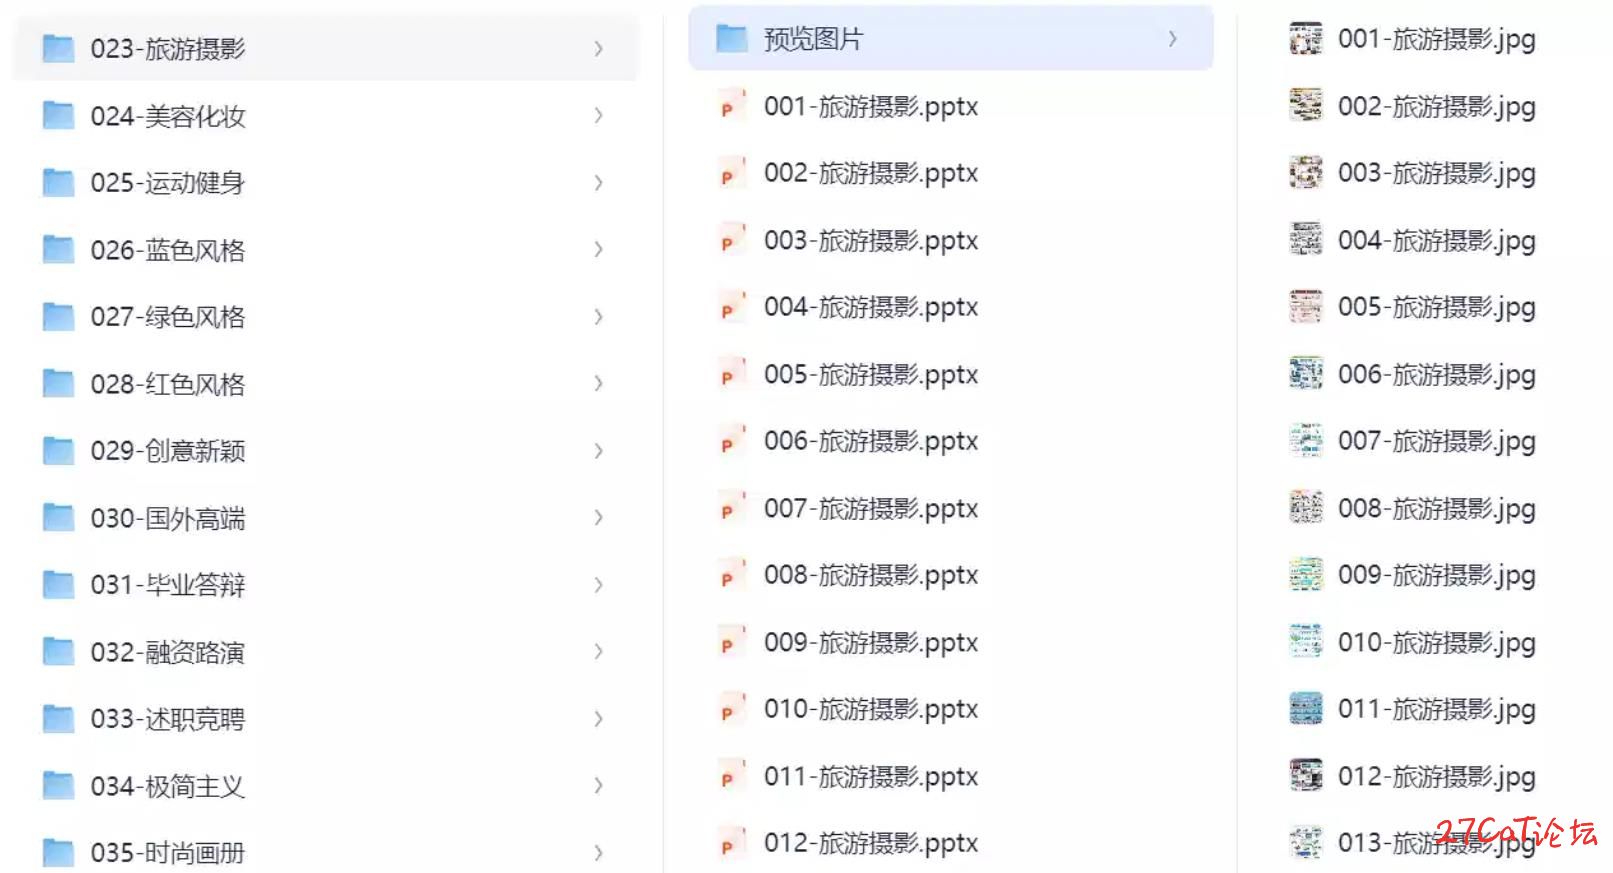Click the folder icon for 026-蓝色风格
Screen dimensions: 1613x873
[x=58, y=250]
